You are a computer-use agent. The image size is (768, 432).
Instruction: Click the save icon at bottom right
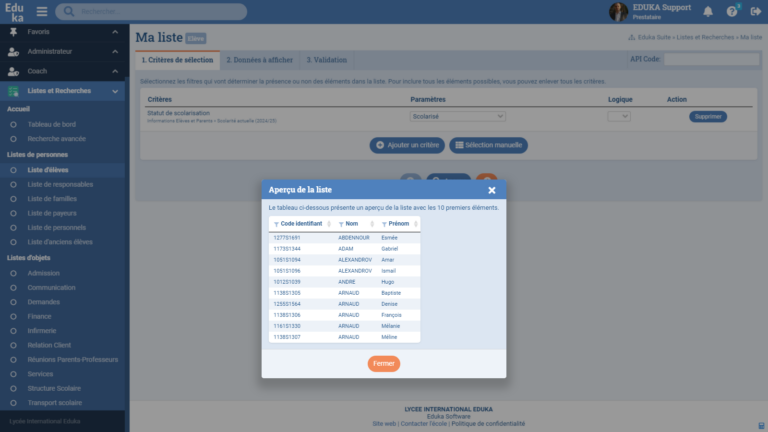coord(761,426)
